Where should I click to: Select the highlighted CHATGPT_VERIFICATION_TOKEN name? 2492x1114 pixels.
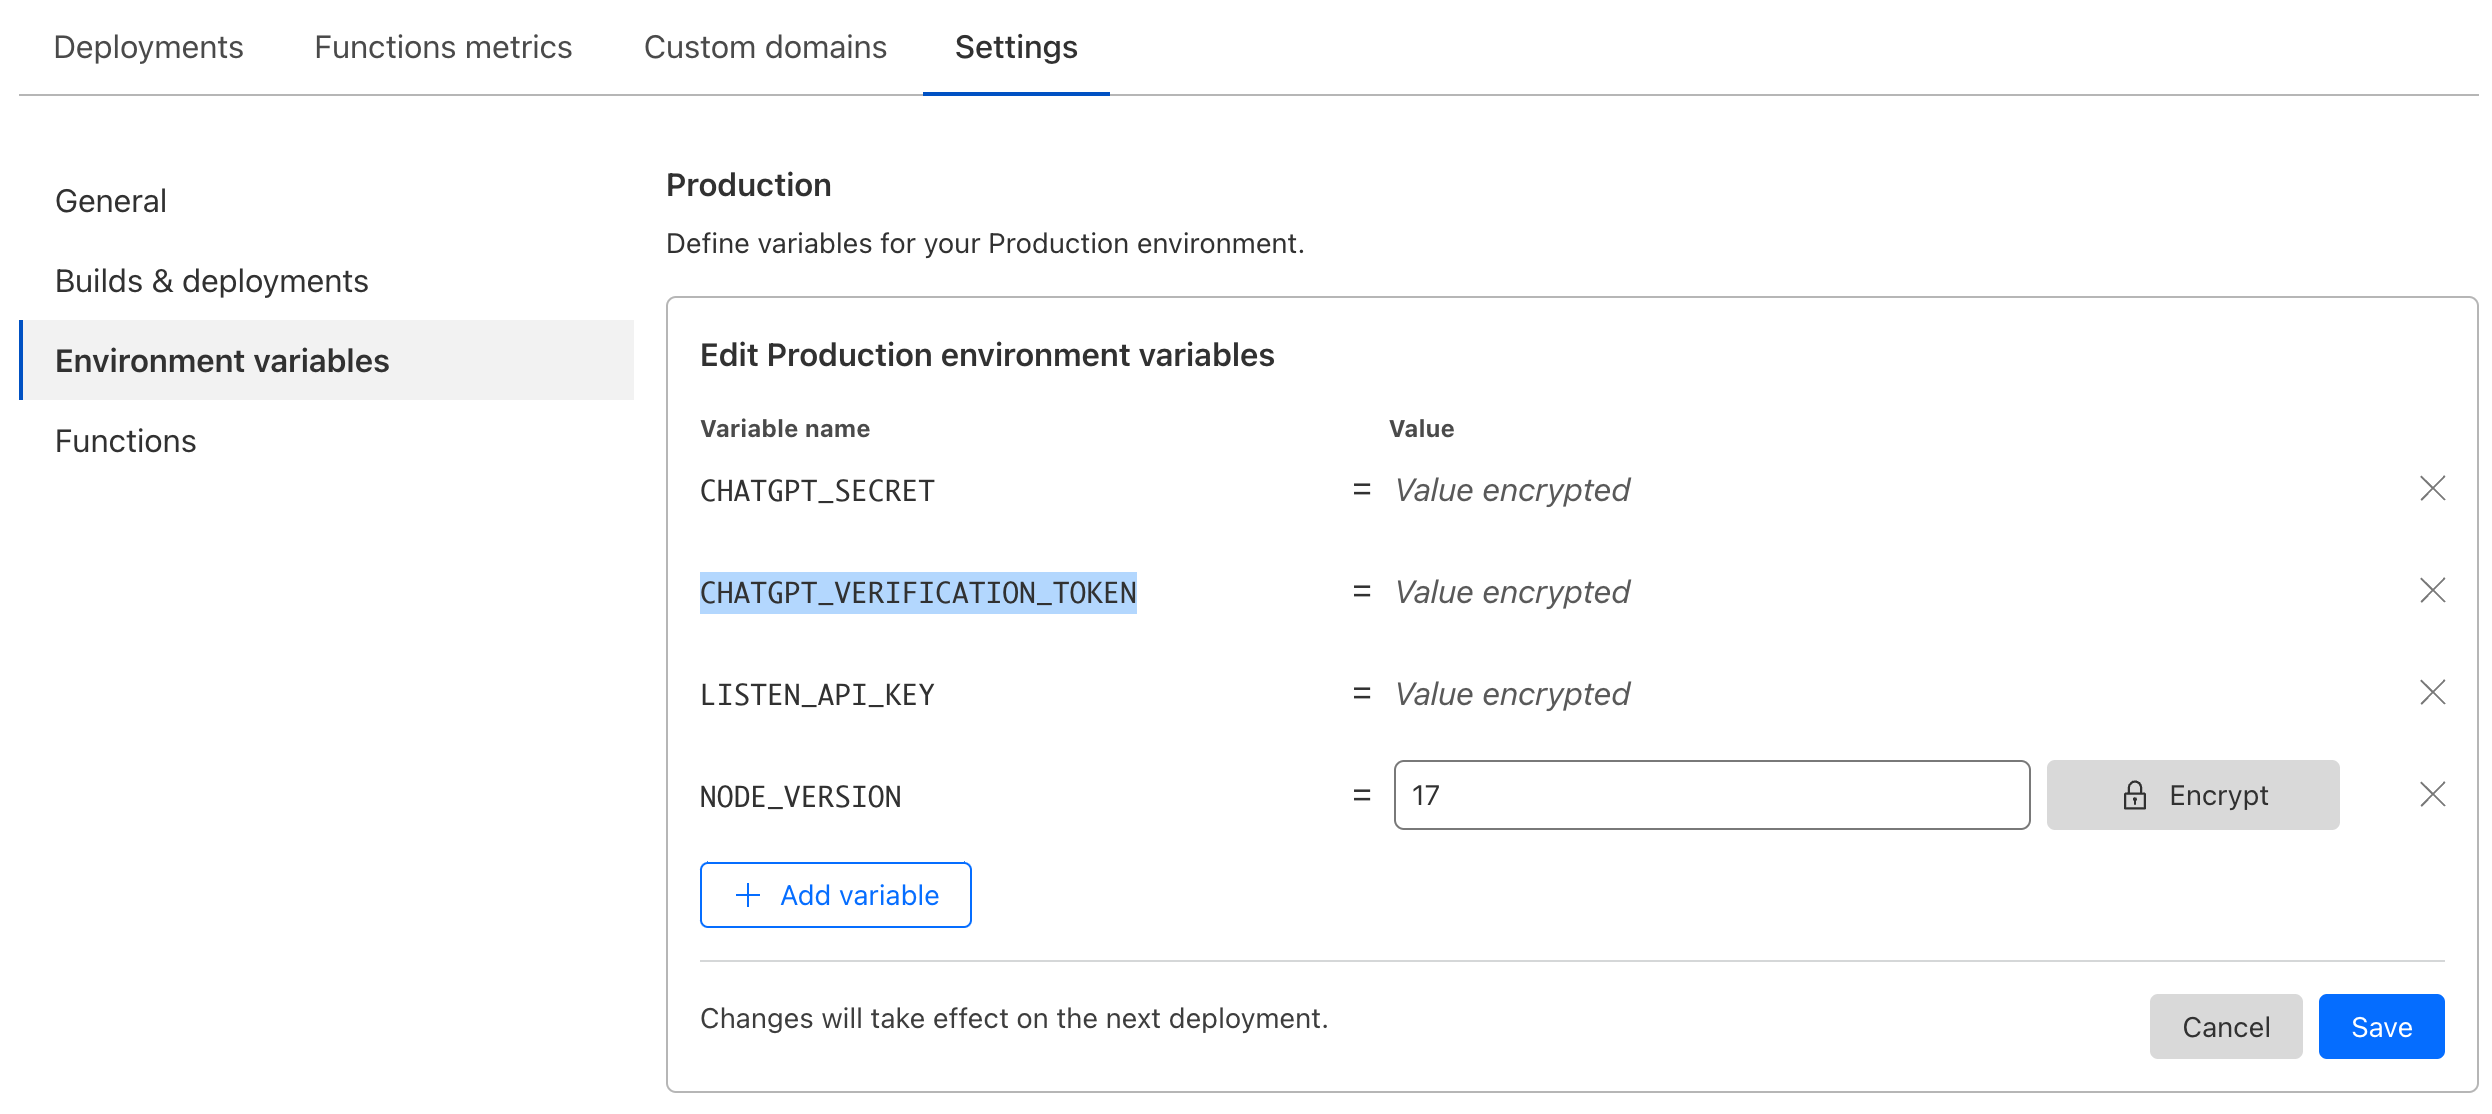(917, 591)
